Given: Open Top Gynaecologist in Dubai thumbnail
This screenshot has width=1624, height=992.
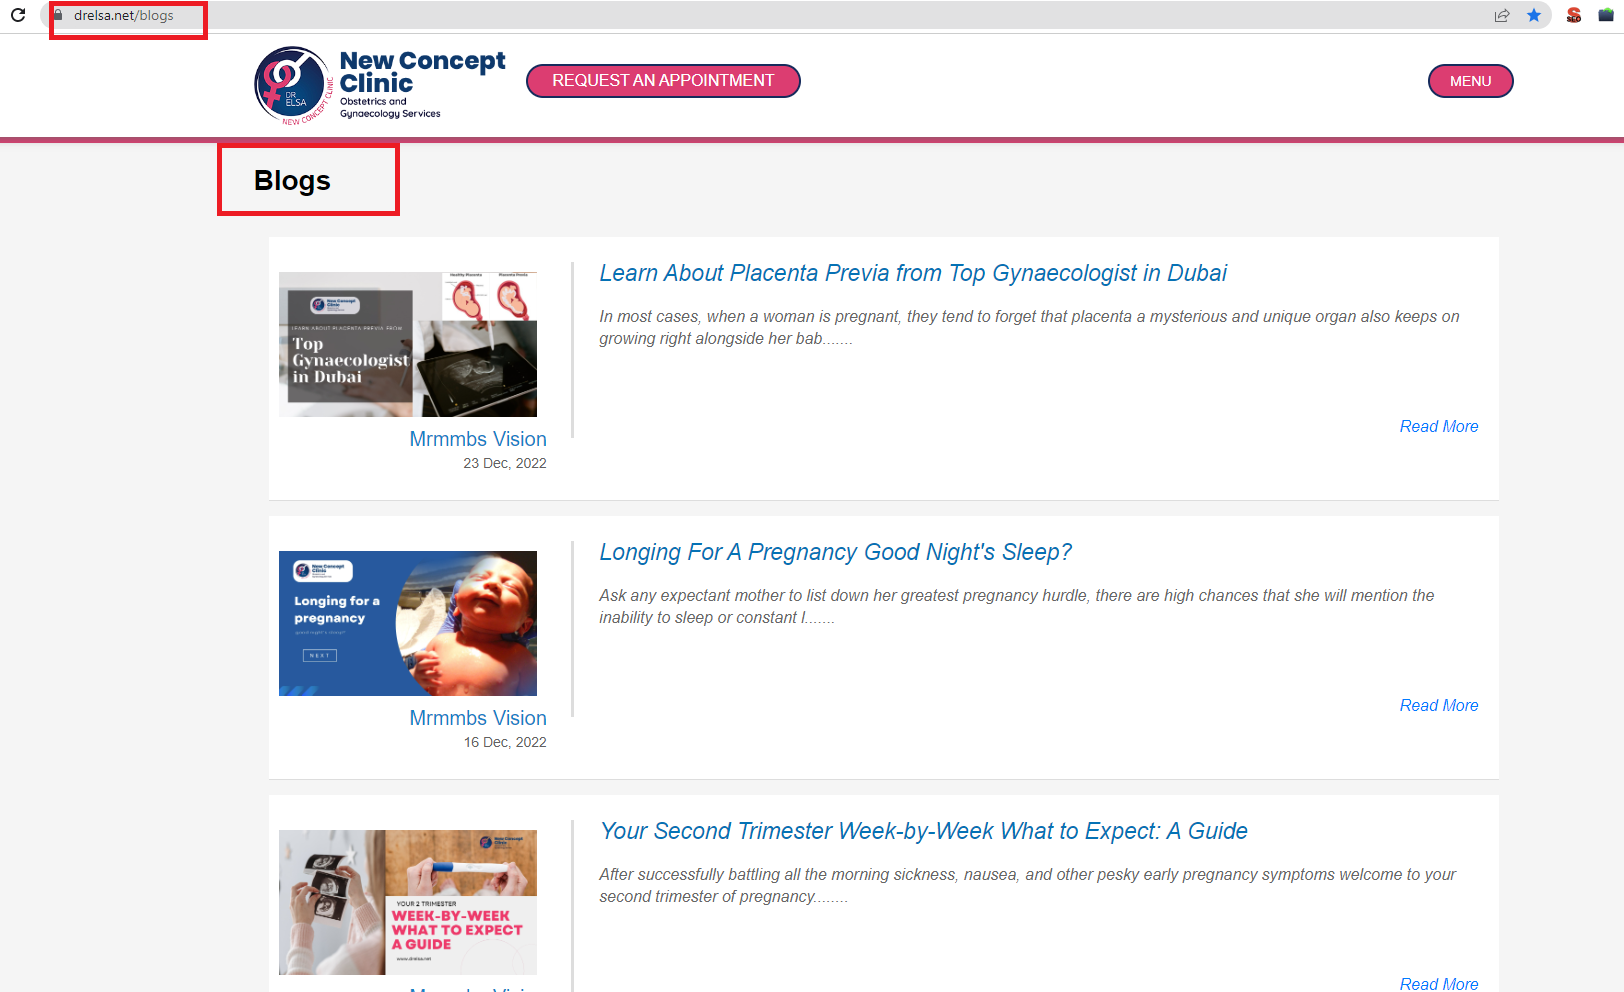Looking at the screenshot, I should click(x=408, y=344).
